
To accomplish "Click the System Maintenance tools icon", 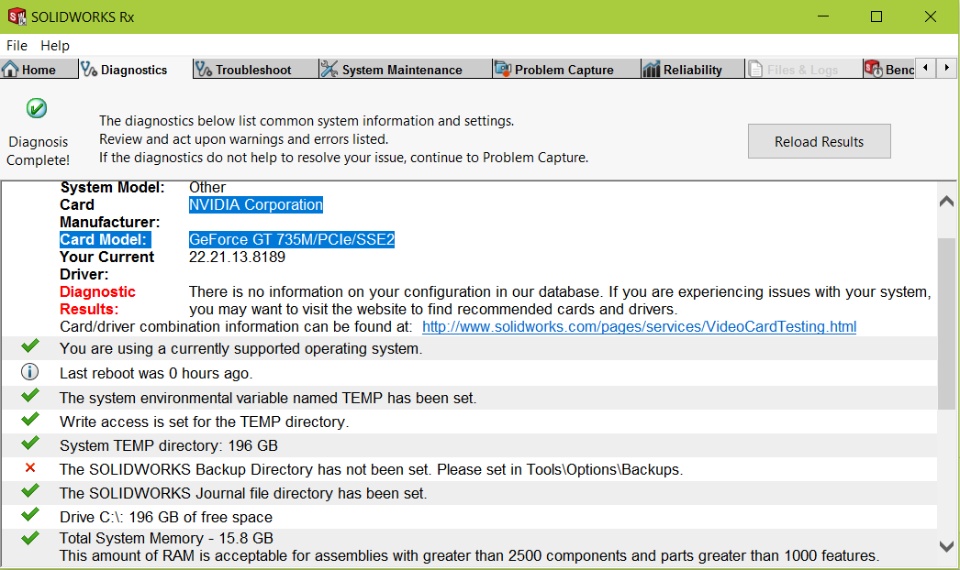I will coord(329,69).
